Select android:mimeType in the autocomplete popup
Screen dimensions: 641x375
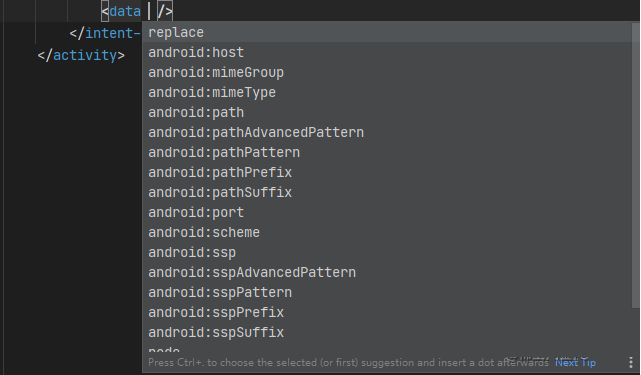387,92
